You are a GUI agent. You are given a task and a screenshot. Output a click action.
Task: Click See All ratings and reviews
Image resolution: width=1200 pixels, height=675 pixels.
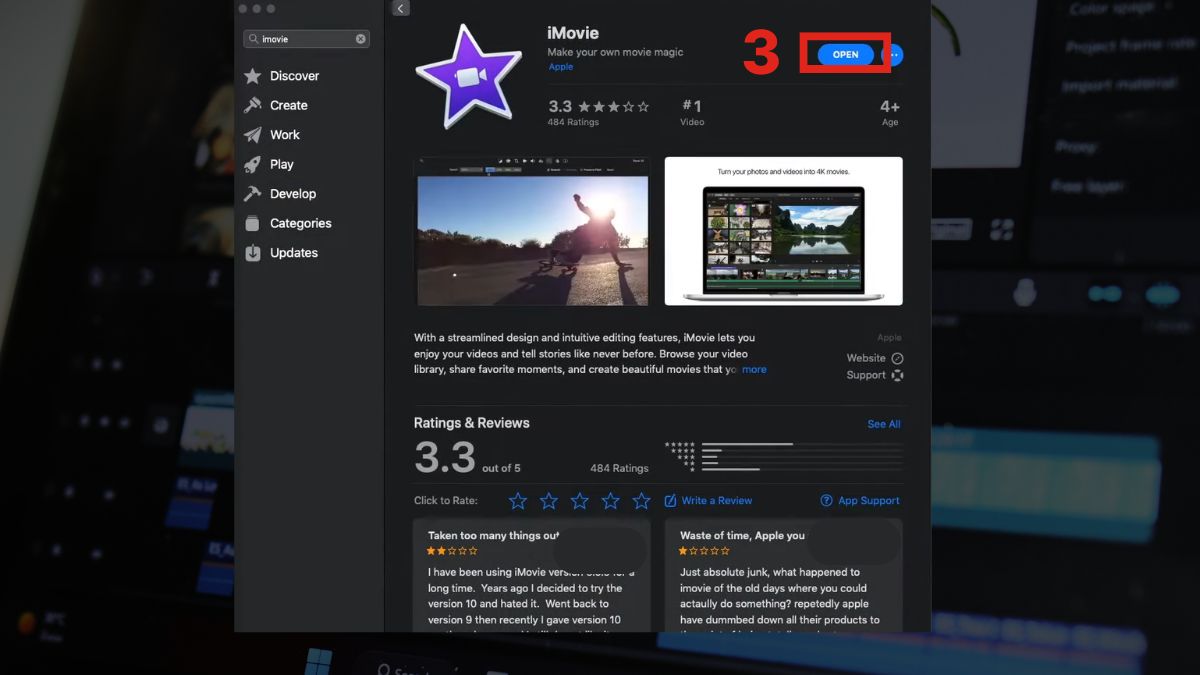[884, 424]
